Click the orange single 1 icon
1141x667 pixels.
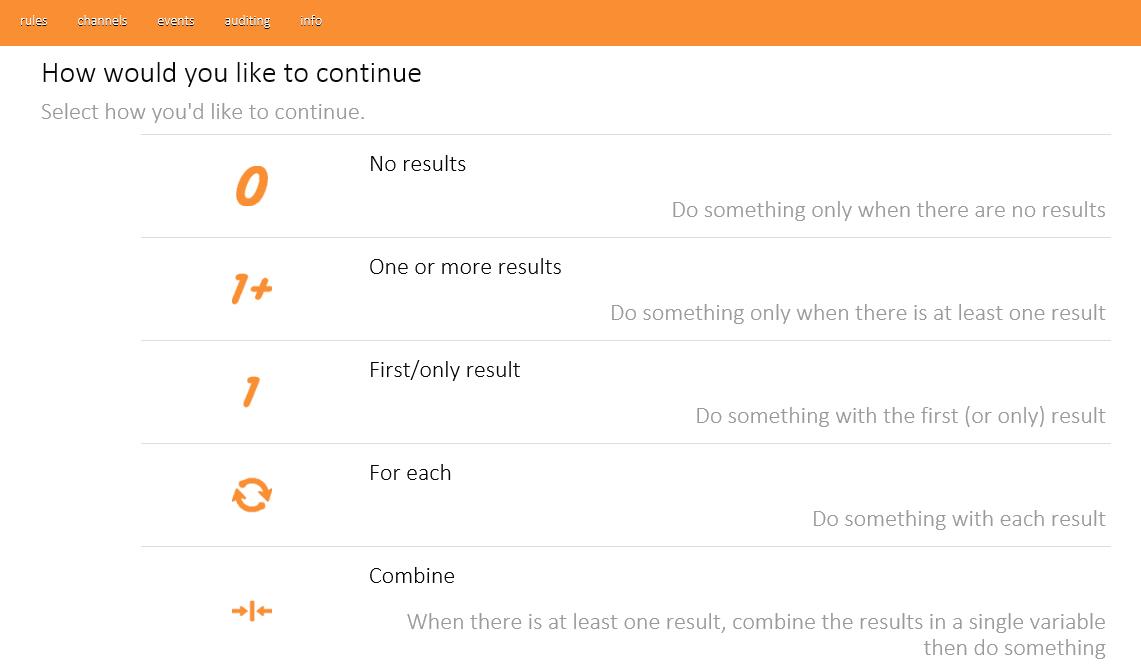[251, 392]
